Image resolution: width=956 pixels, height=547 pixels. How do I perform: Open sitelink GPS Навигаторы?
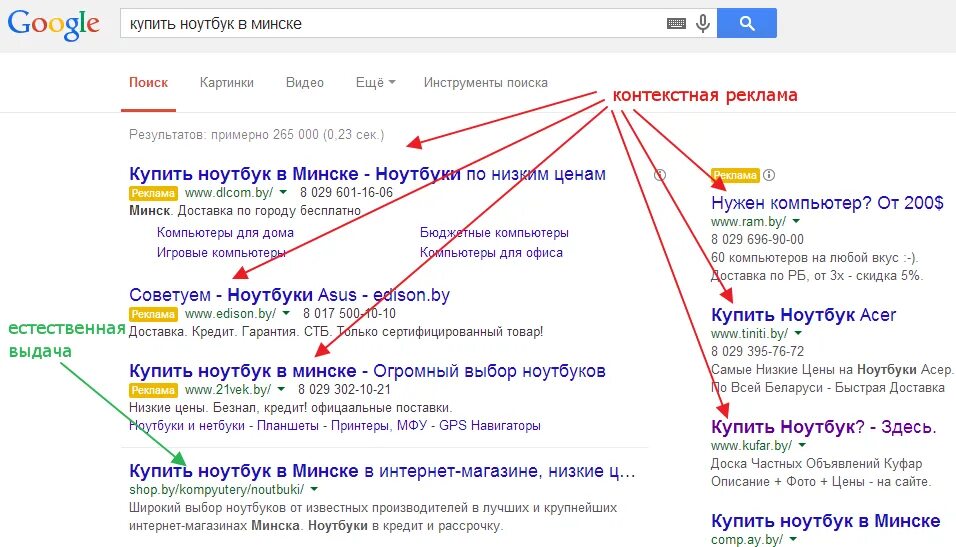490,426
